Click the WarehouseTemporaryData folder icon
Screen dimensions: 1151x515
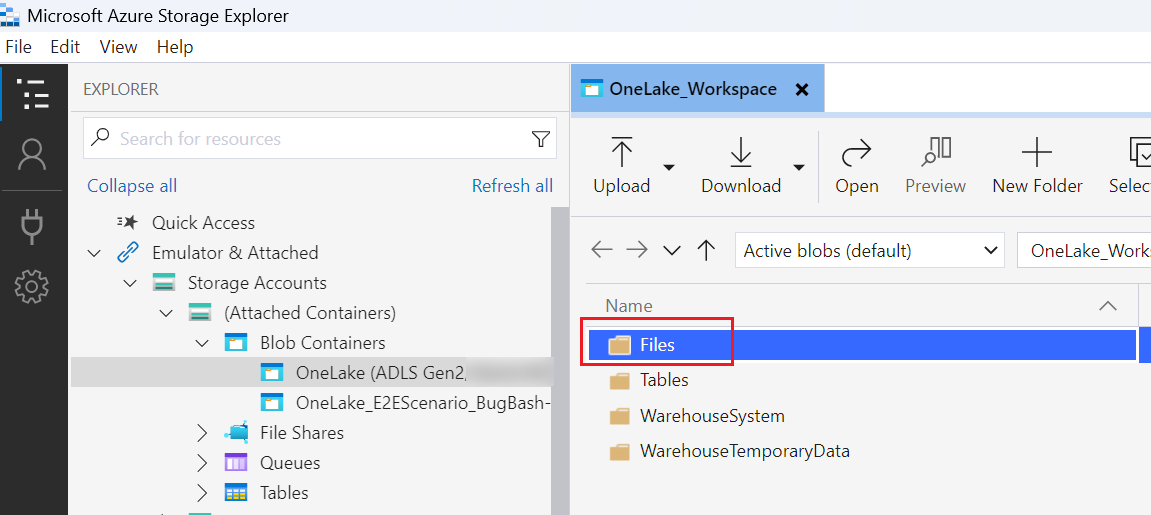click(620, 451)
